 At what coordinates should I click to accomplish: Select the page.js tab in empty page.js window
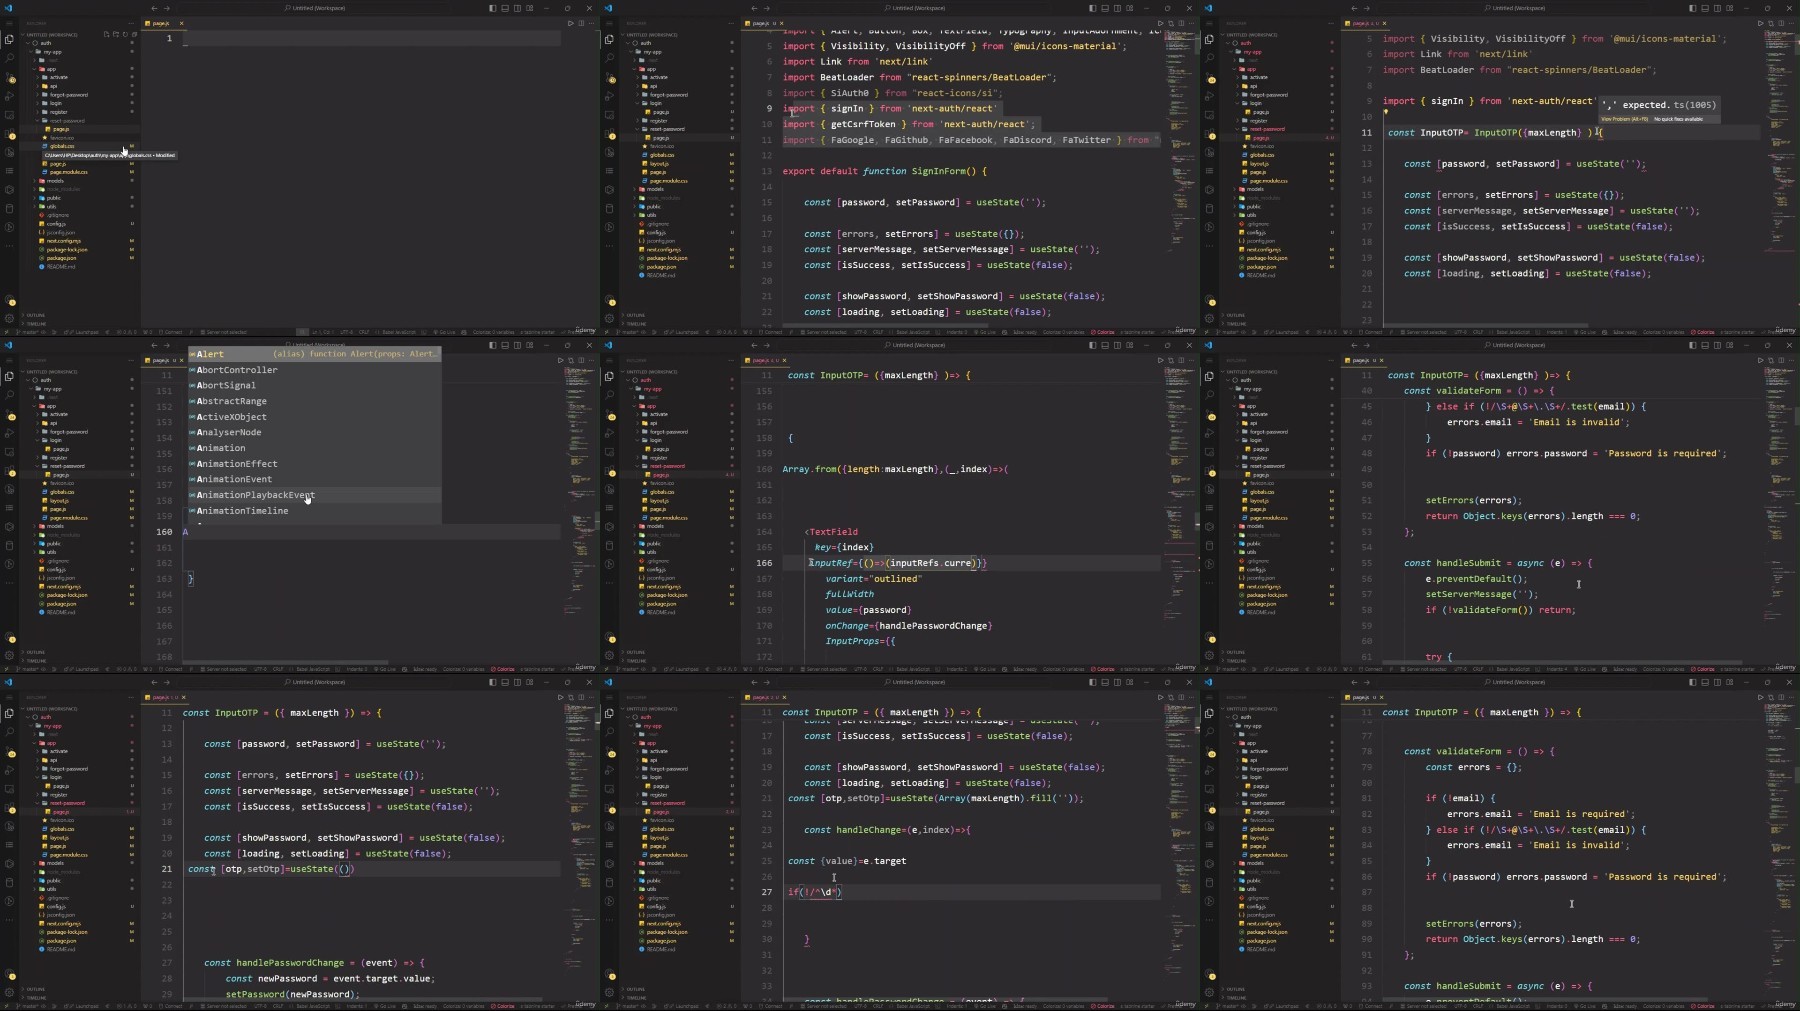[160, 23]
